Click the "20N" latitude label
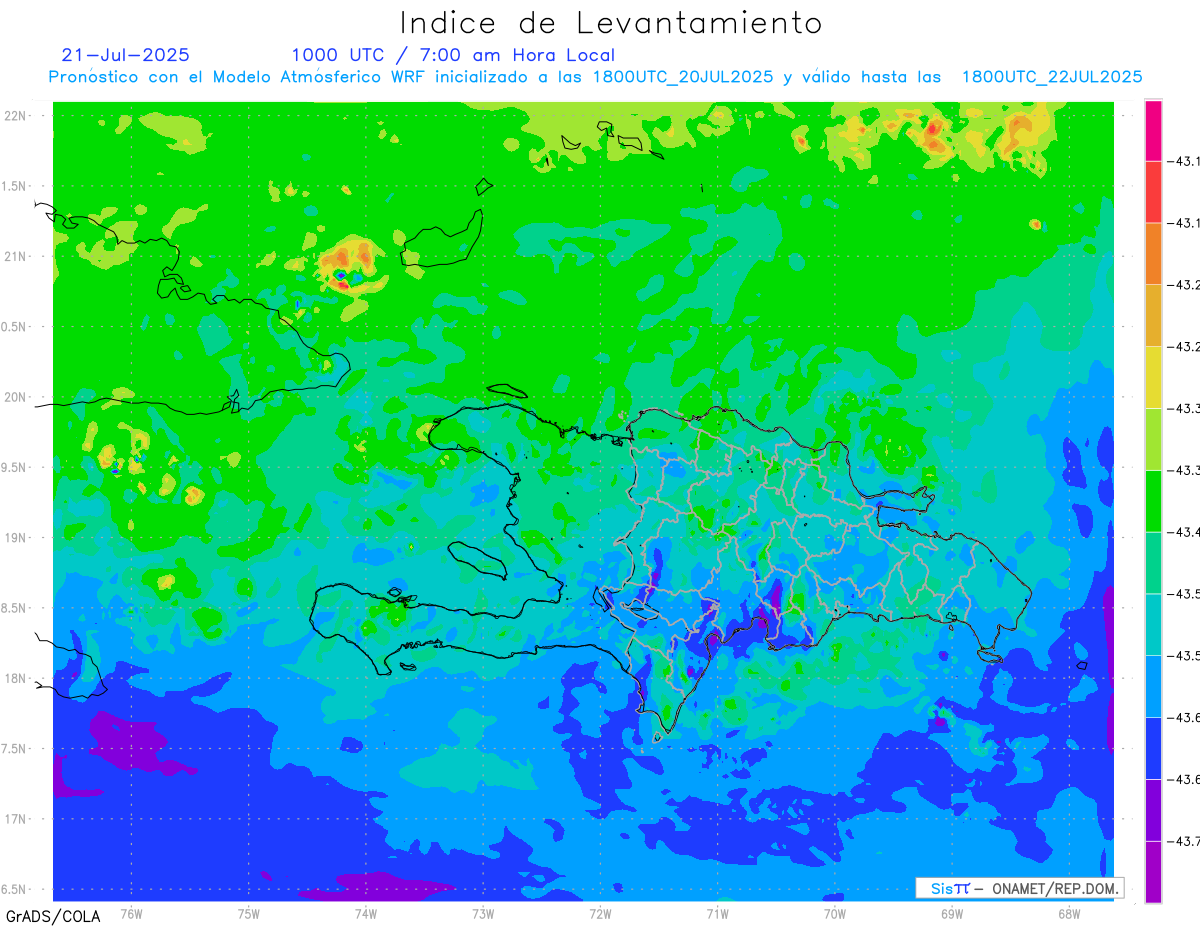 tap(16, 397)
